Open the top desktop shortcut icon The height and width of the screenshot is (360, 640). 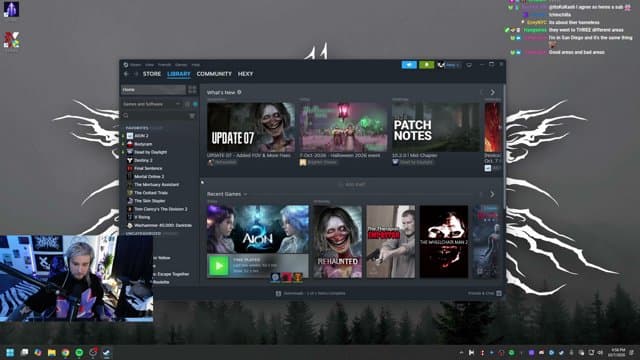click(x=11, y=10)
